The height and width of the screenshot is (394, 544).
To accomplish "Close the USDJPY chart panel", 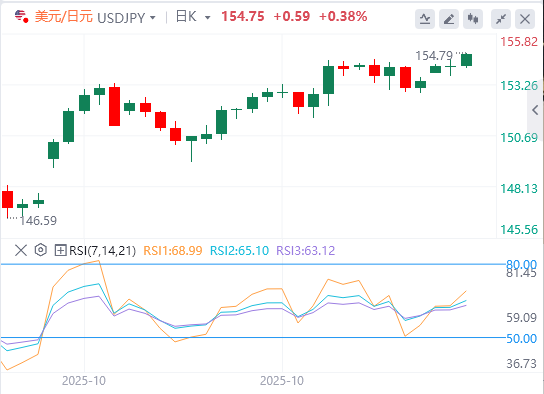I will click(x=525, y=19).
